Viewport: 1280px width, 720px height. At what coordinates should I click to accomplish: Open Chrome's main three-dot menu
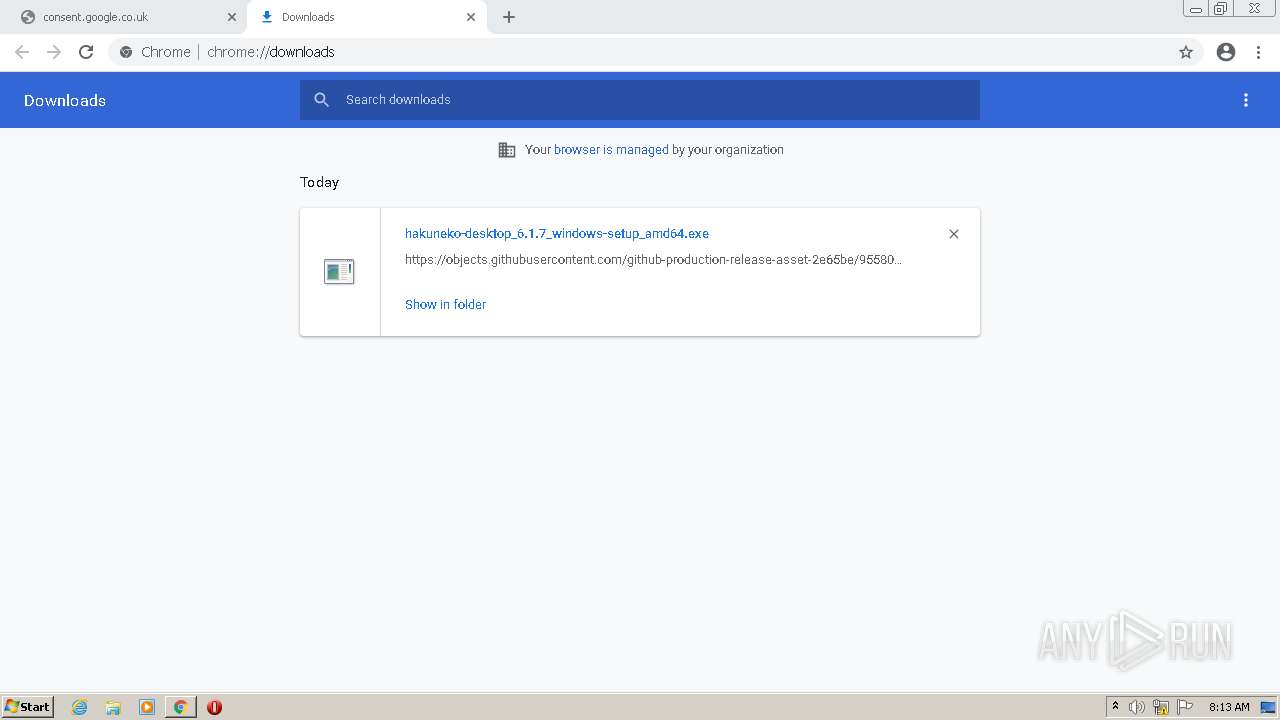click(1259, 52)
